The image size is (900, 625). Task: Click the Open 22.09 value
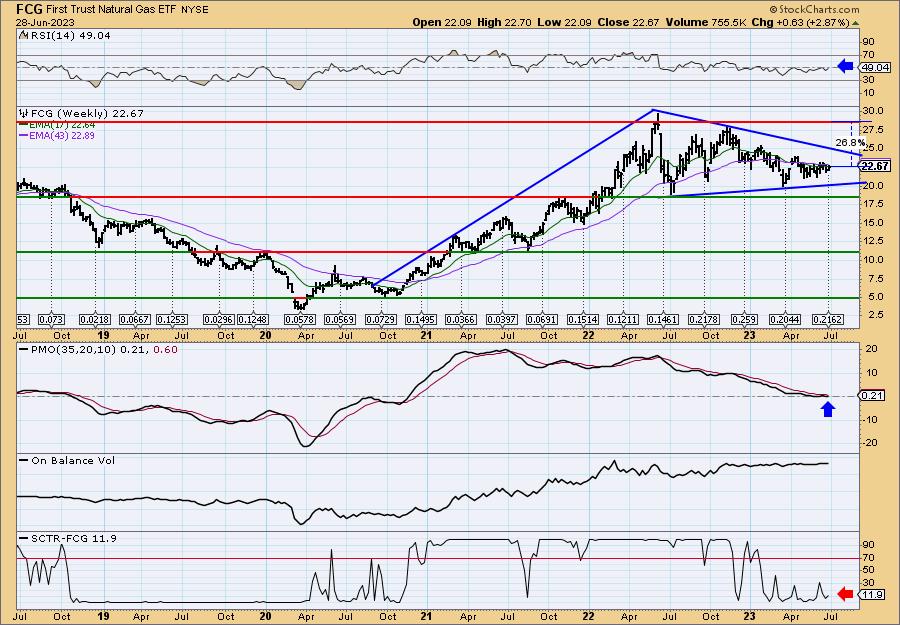(443, 22)
